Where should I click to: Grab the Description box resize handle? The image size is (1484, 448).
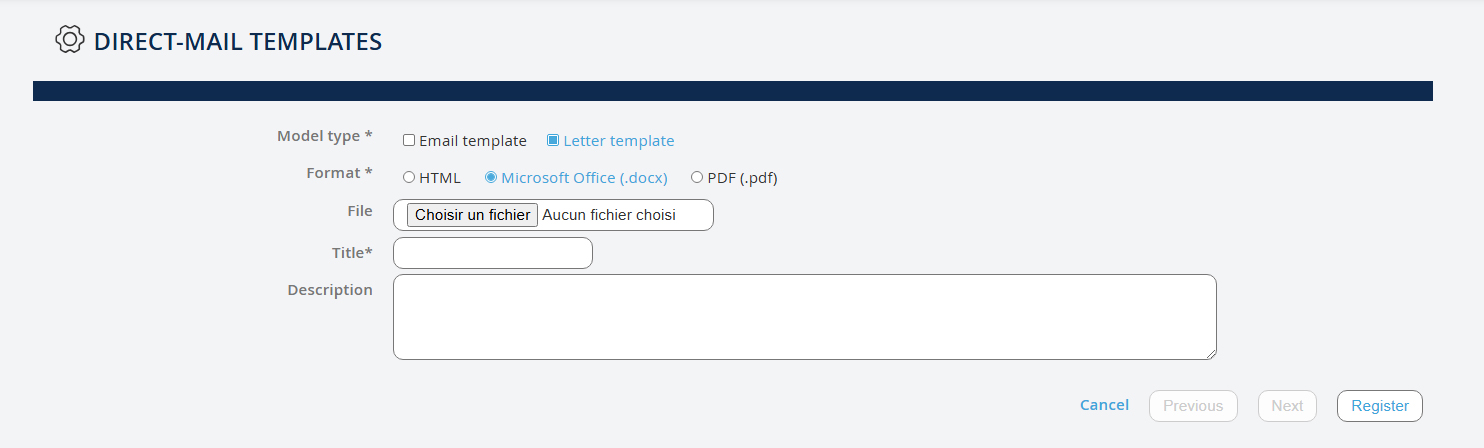1211,354
